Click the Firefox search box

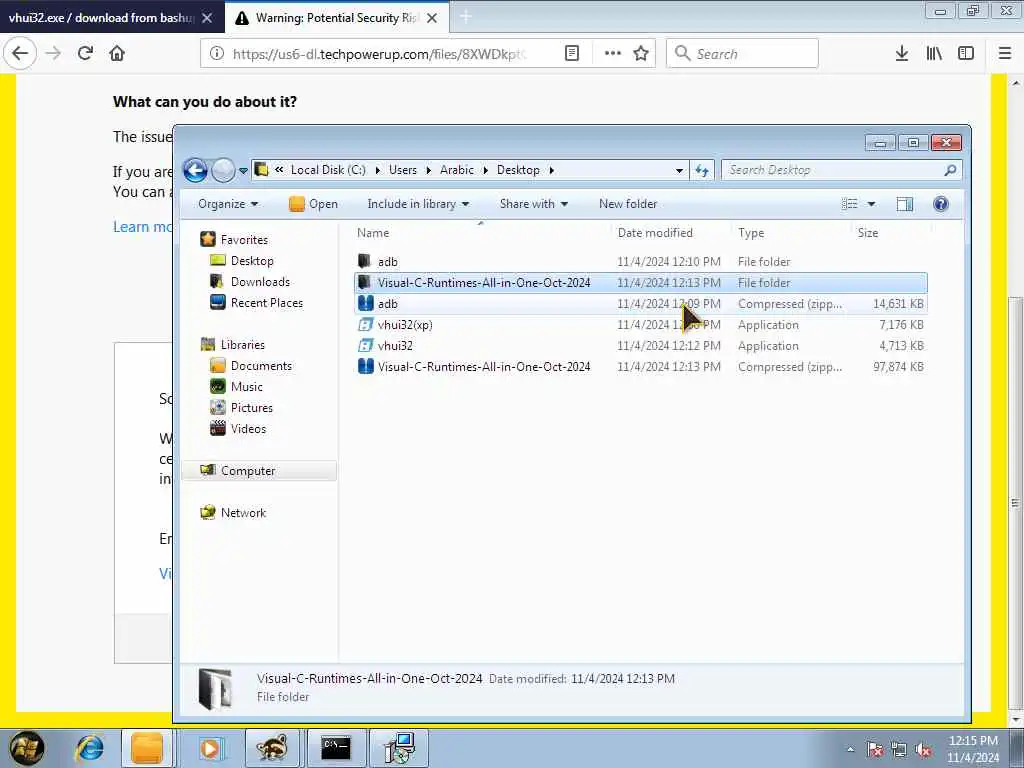pyautogui.click(x=742, y=54)
